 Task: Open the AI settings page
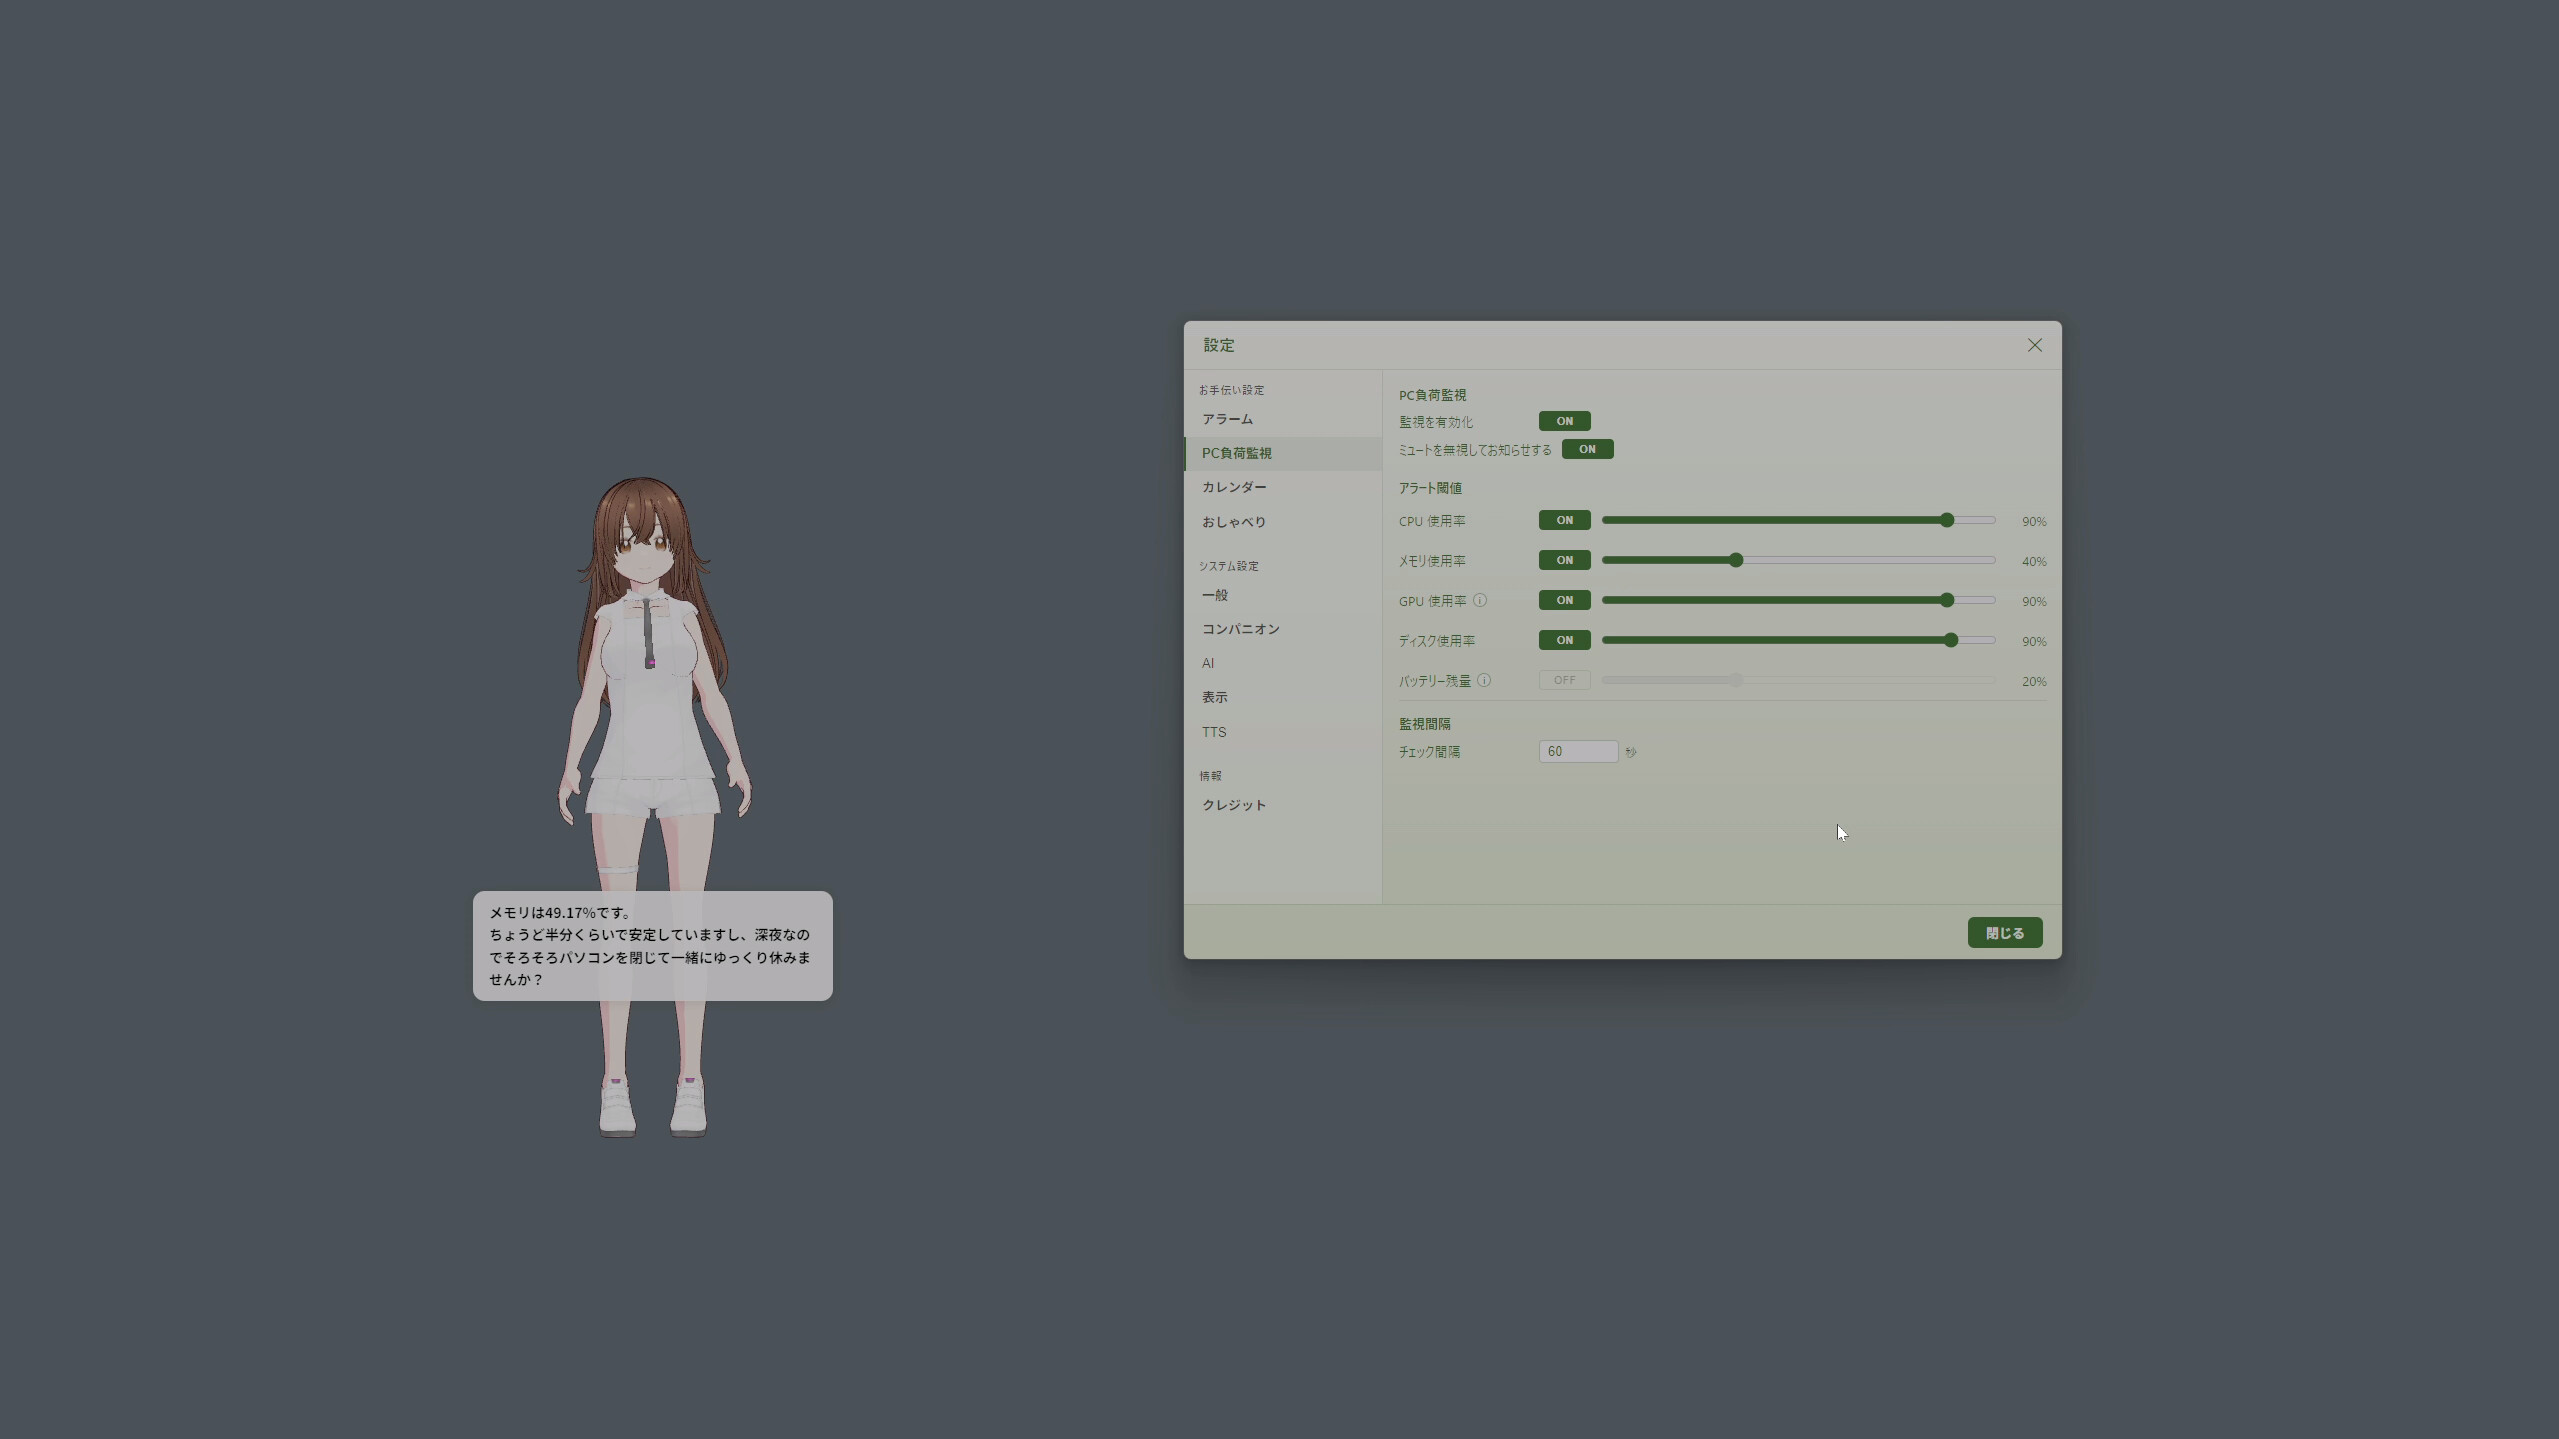pyautogui.click(x=1283, y=663)
